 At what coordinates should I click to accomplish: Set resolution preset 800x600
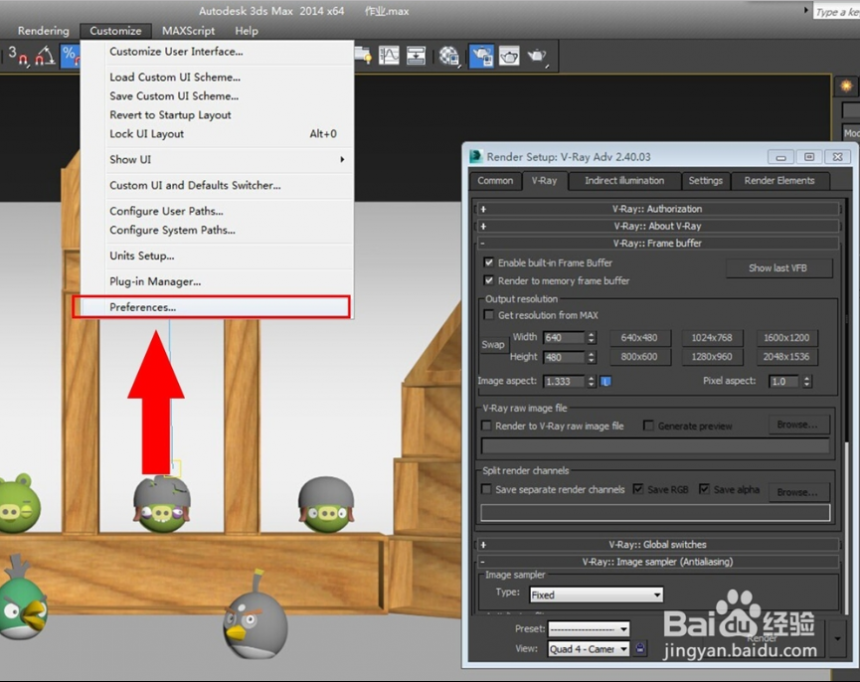639,357
